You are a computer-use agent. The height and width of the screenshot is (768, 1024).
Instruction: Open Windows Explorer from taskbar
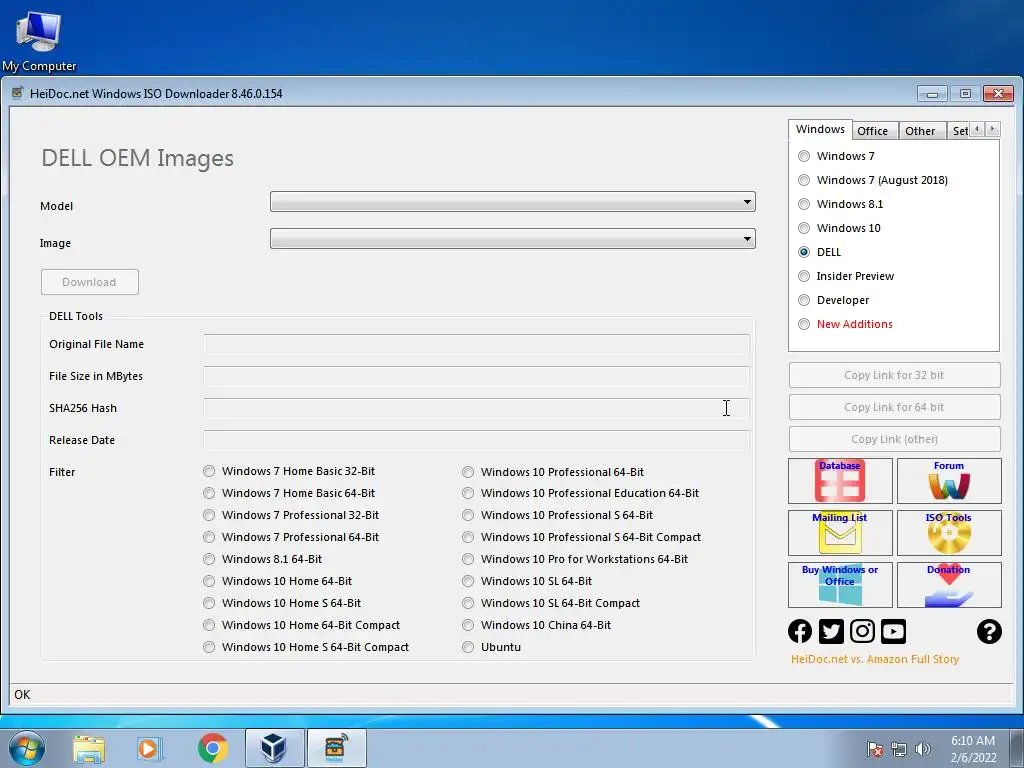(89, 748)
